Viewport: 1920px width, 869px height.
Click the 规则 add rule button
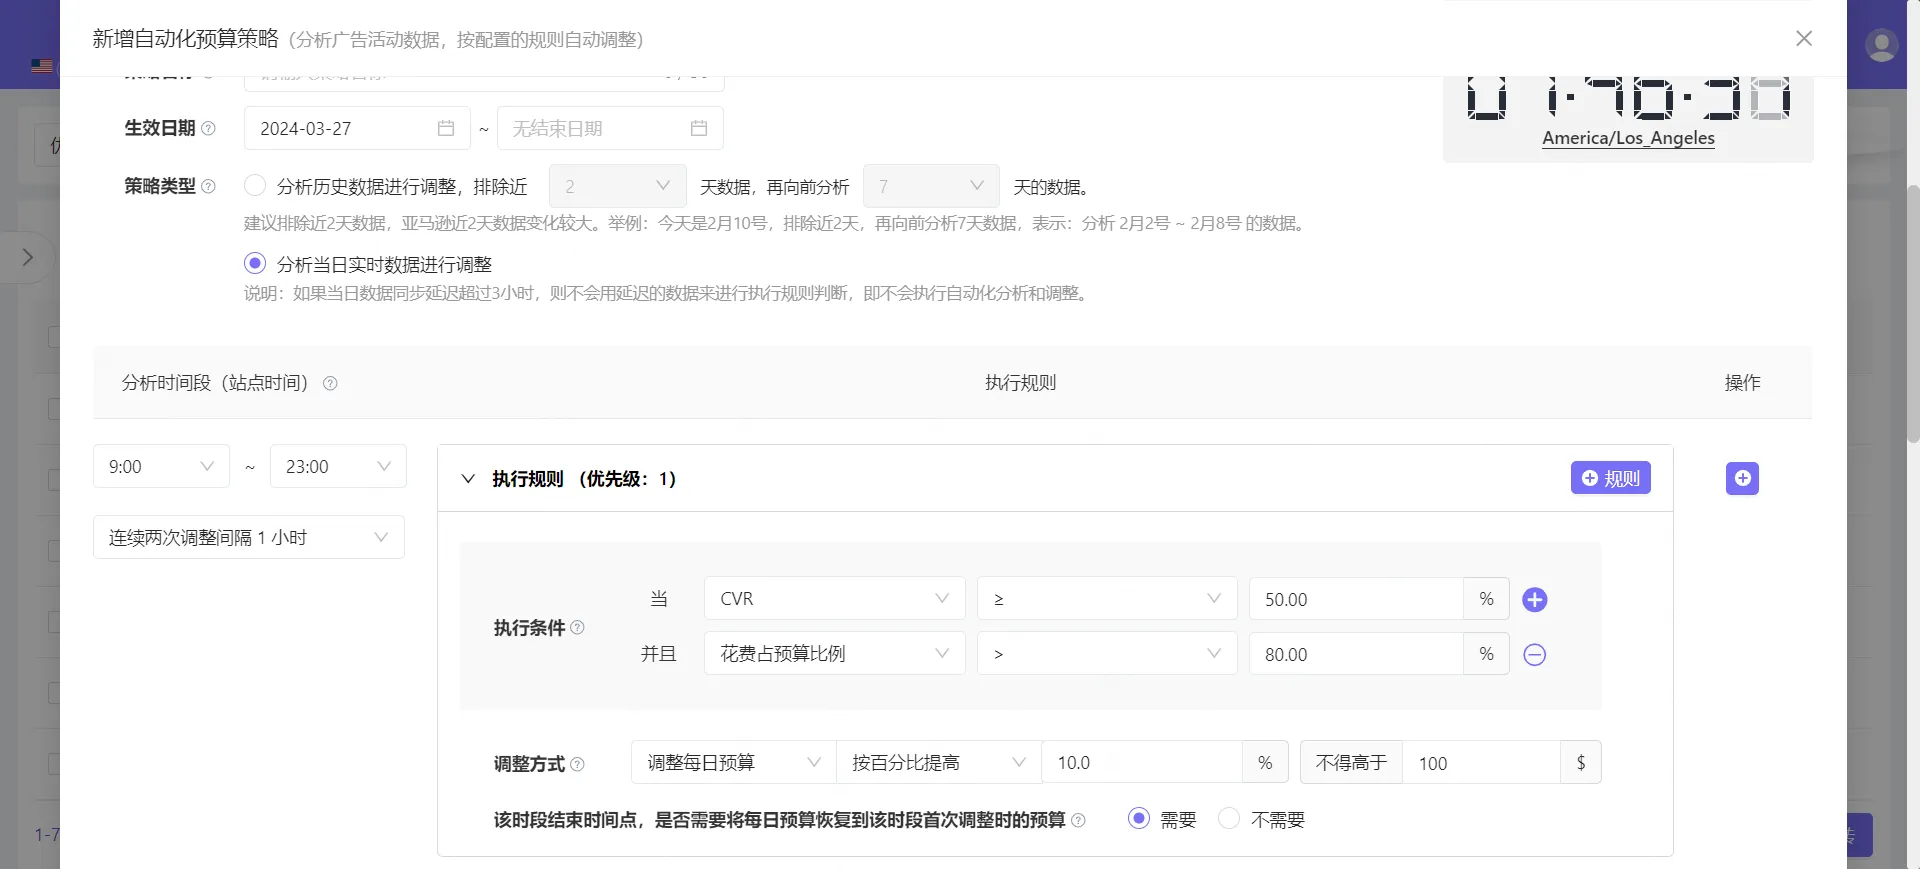[x=1610, y=478]
